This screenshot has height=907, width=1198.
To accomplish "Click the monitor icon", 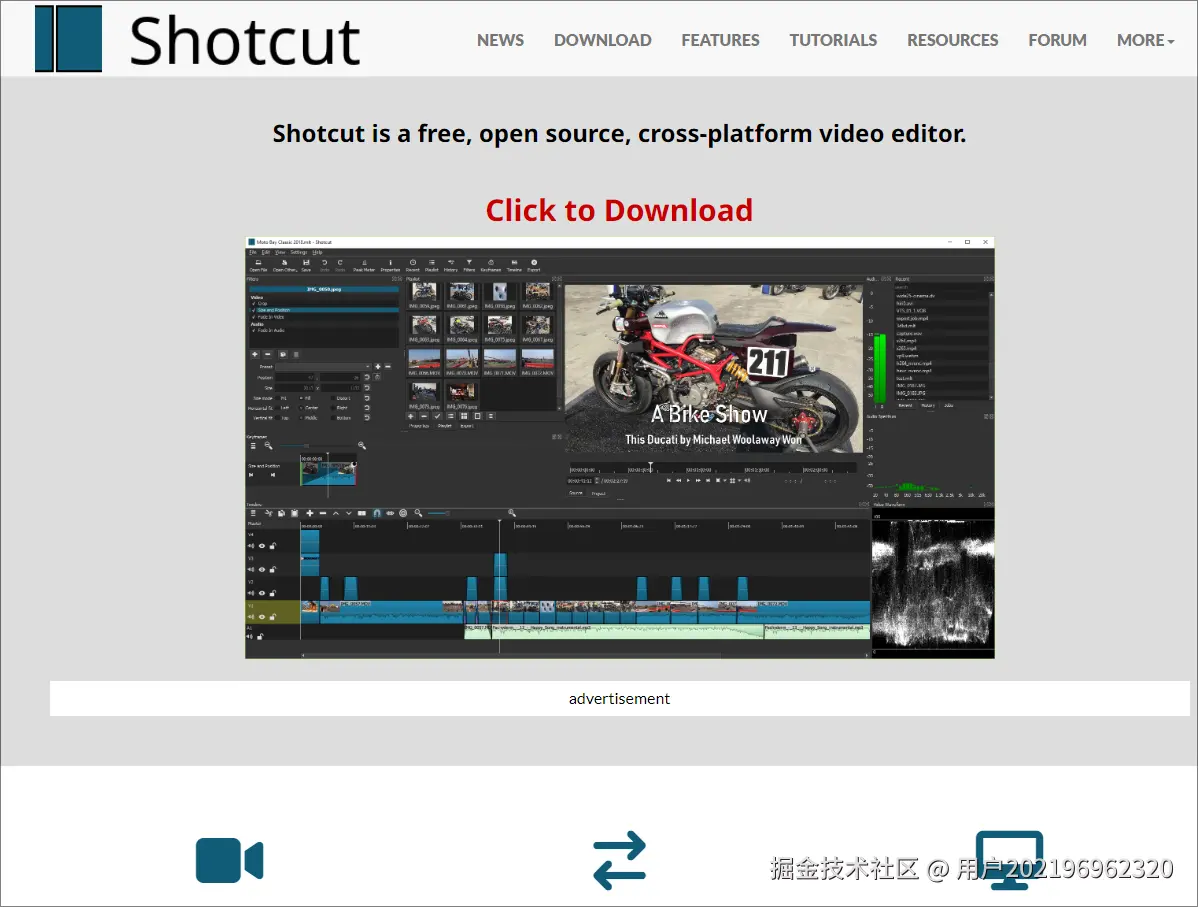I will pos(1009,860).
